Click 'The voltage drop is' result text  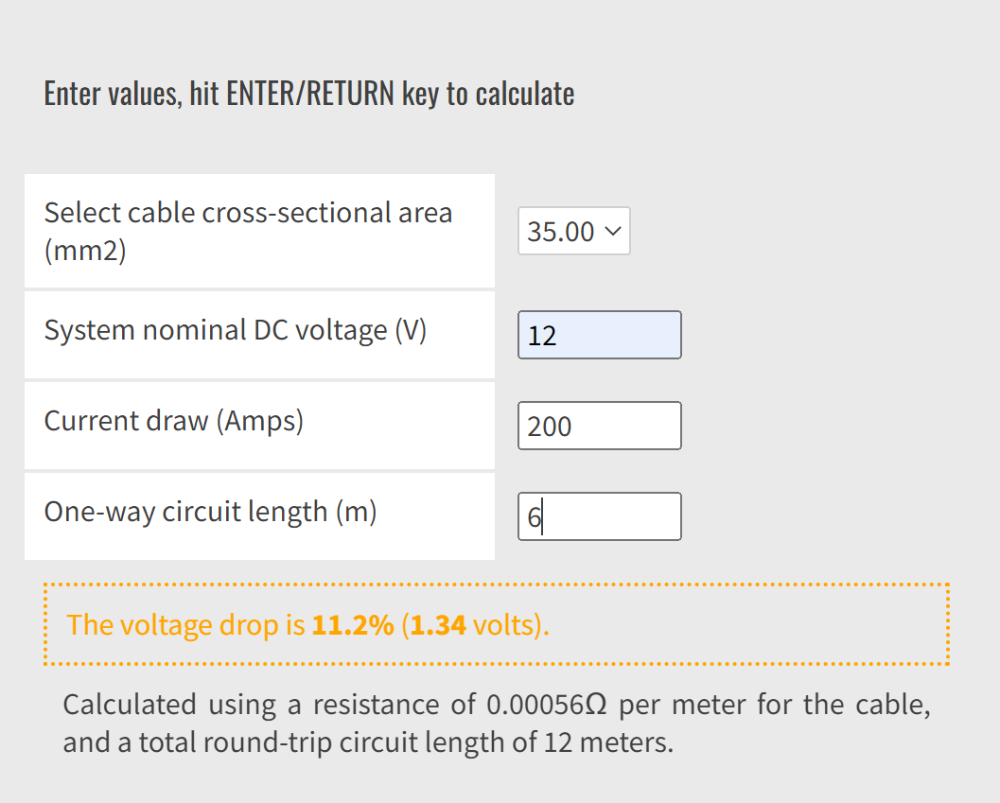(186, 624)
